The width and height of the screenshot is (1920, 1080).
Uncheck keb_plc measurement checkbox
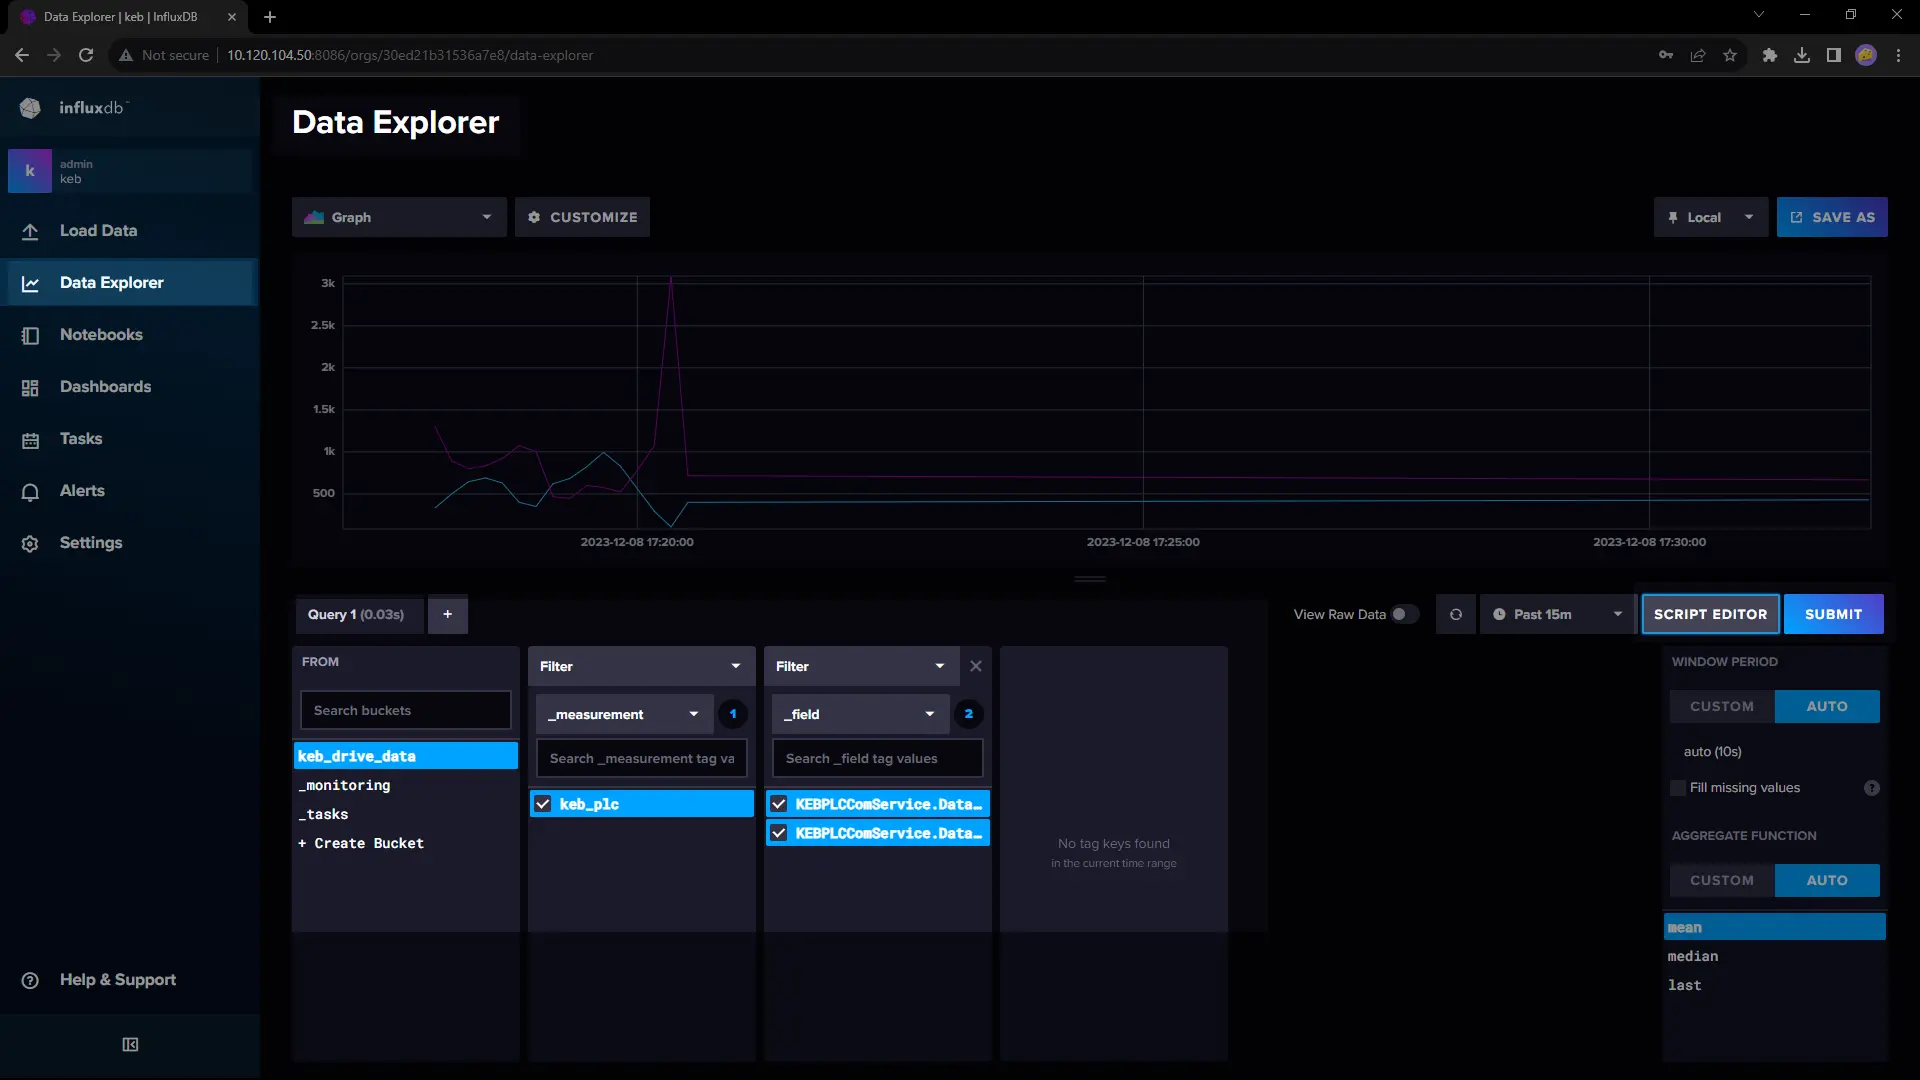(x=543, y=804)
